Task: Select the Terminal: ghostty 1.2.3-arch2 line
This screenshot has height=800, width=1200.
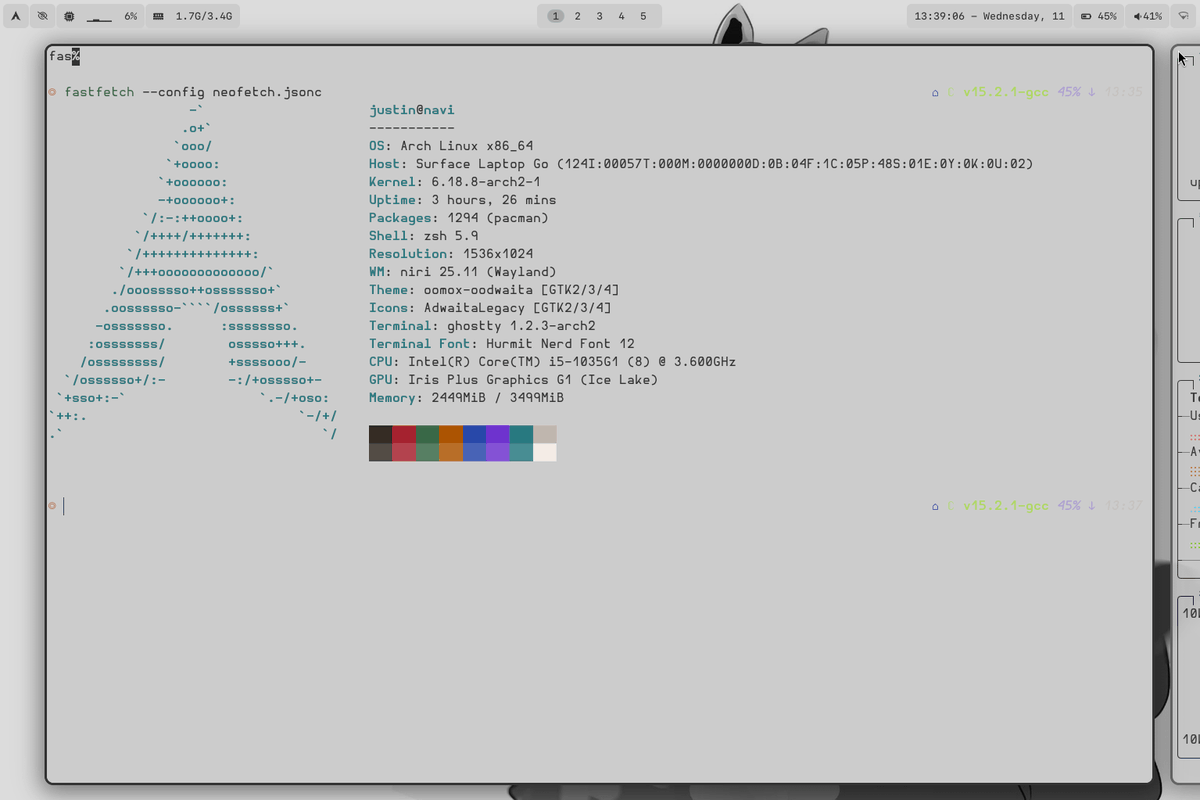Action: pos(483,326)
